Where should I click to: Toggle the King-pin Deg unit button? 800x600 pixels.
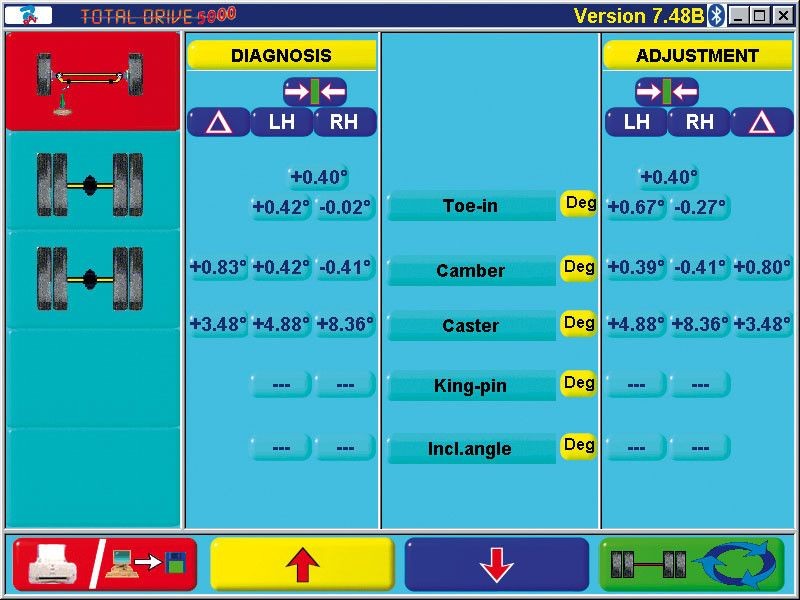579,383
